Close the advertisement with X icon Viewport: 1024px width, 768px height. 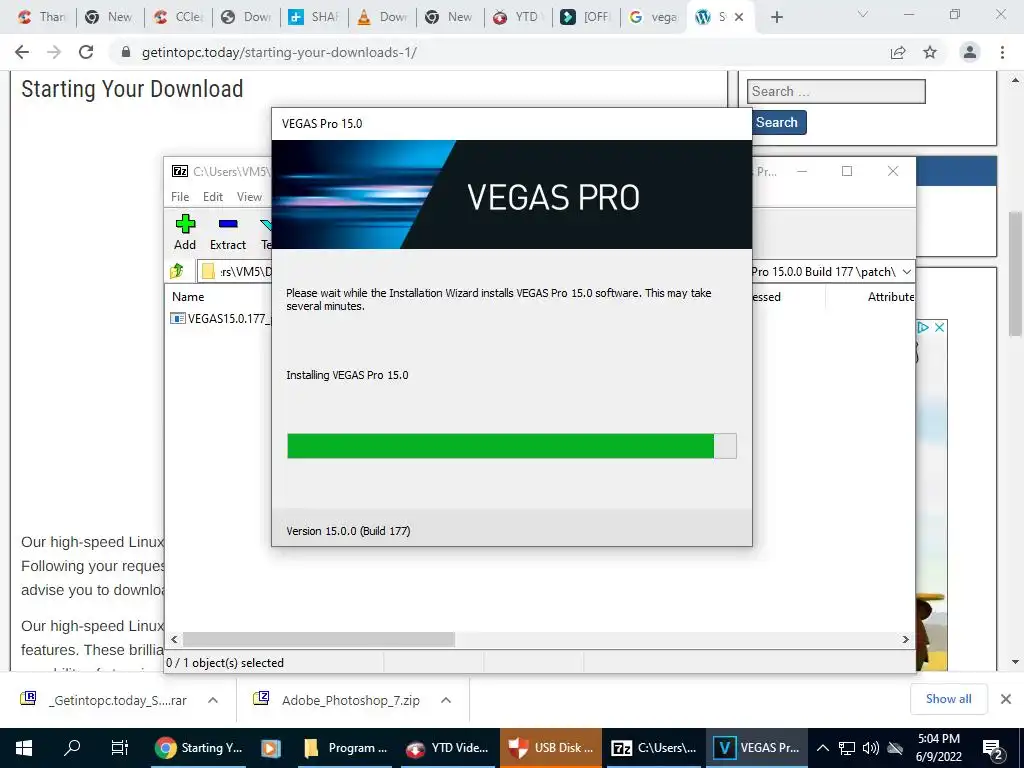point(939,327)
